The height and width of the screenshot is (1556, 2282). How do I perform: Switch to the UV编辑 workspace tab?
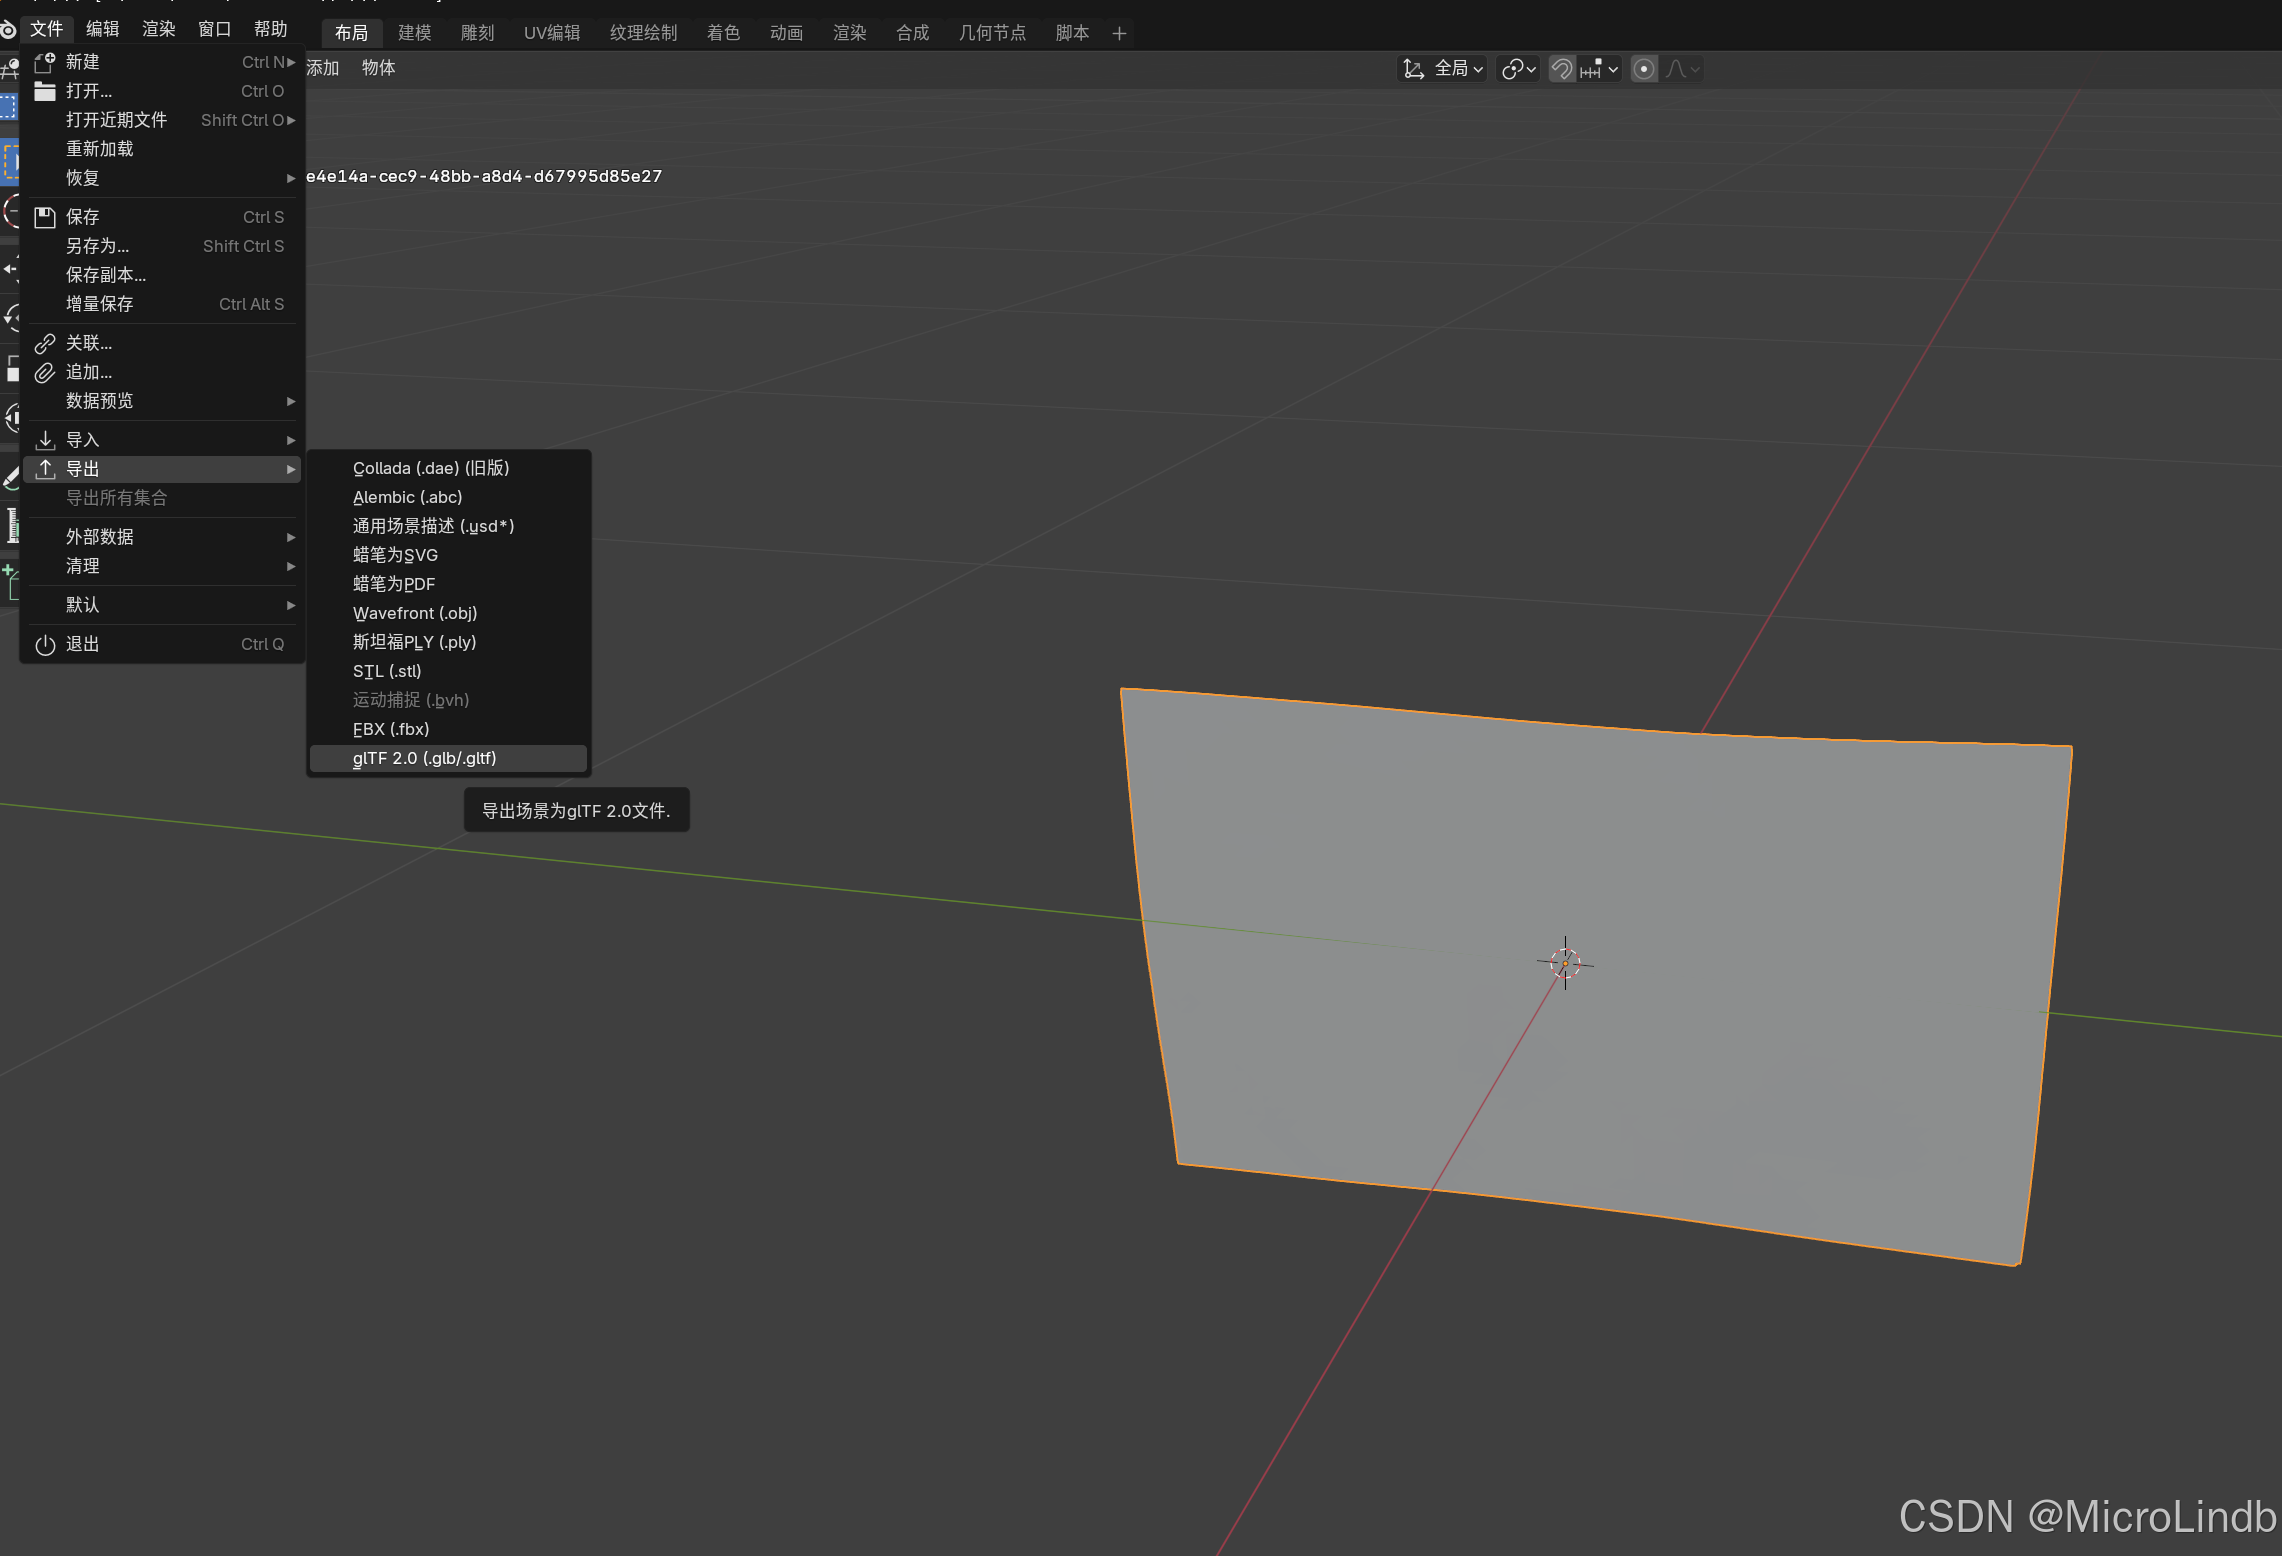pos(552,33)
